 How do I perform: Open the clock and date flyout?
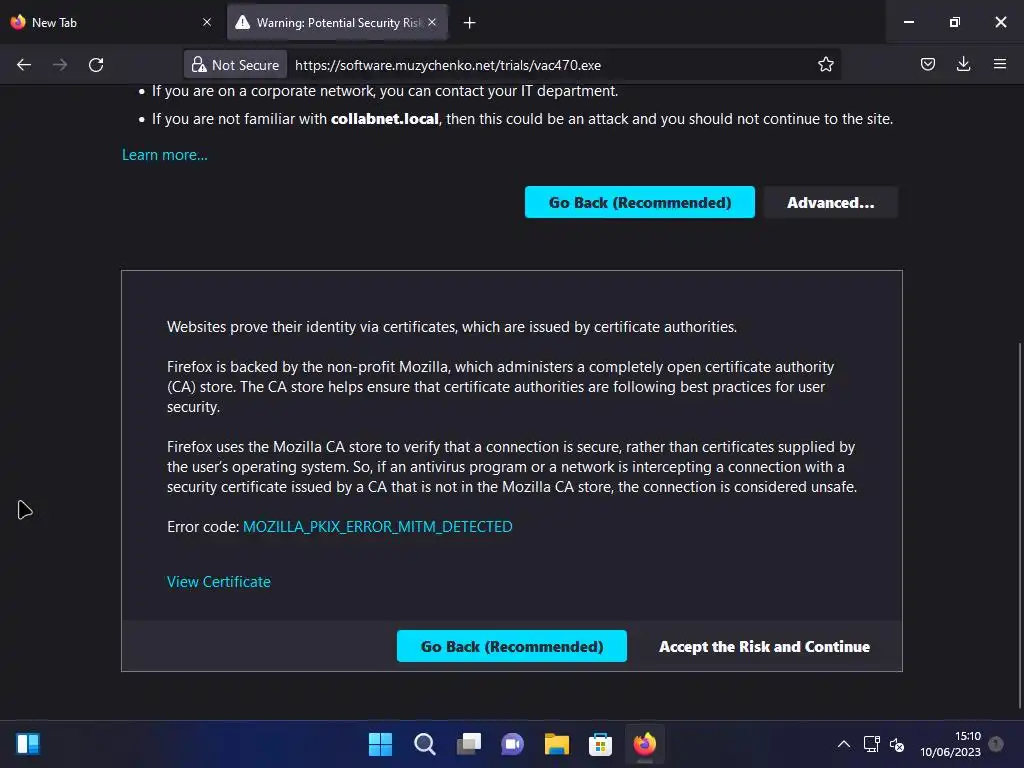click(950, 744)
